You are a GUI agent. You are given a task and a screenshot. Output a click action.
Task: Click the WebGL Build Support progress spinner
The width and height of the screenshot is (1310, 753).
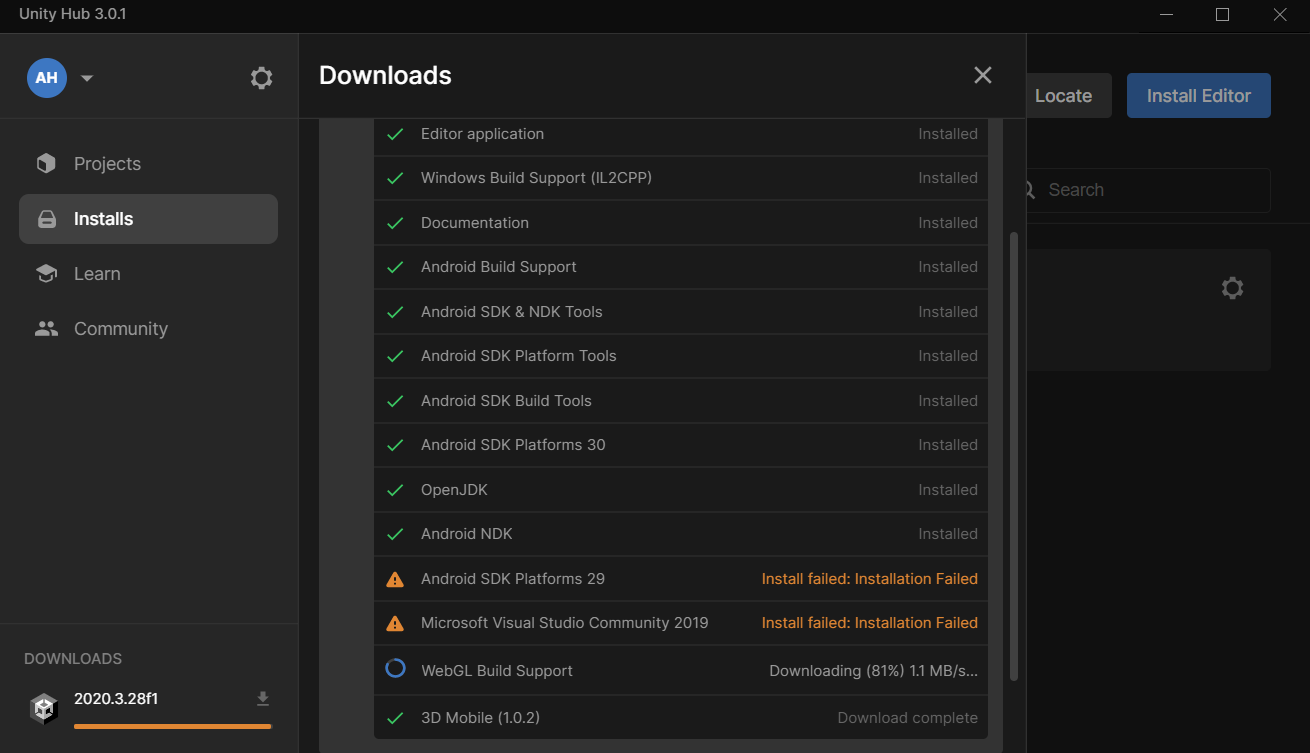click(x=395, y=669)
